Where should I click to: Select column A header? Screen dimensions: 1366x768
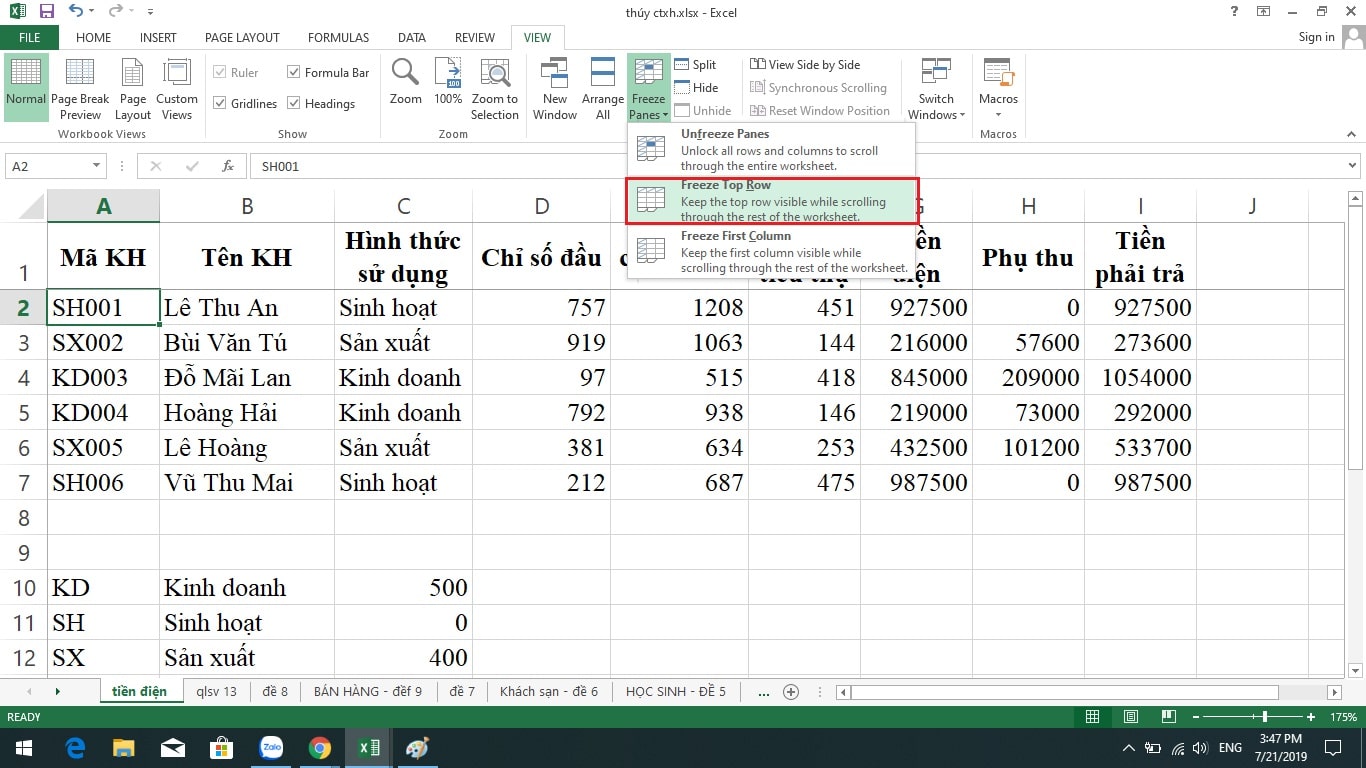pos(103,206)
